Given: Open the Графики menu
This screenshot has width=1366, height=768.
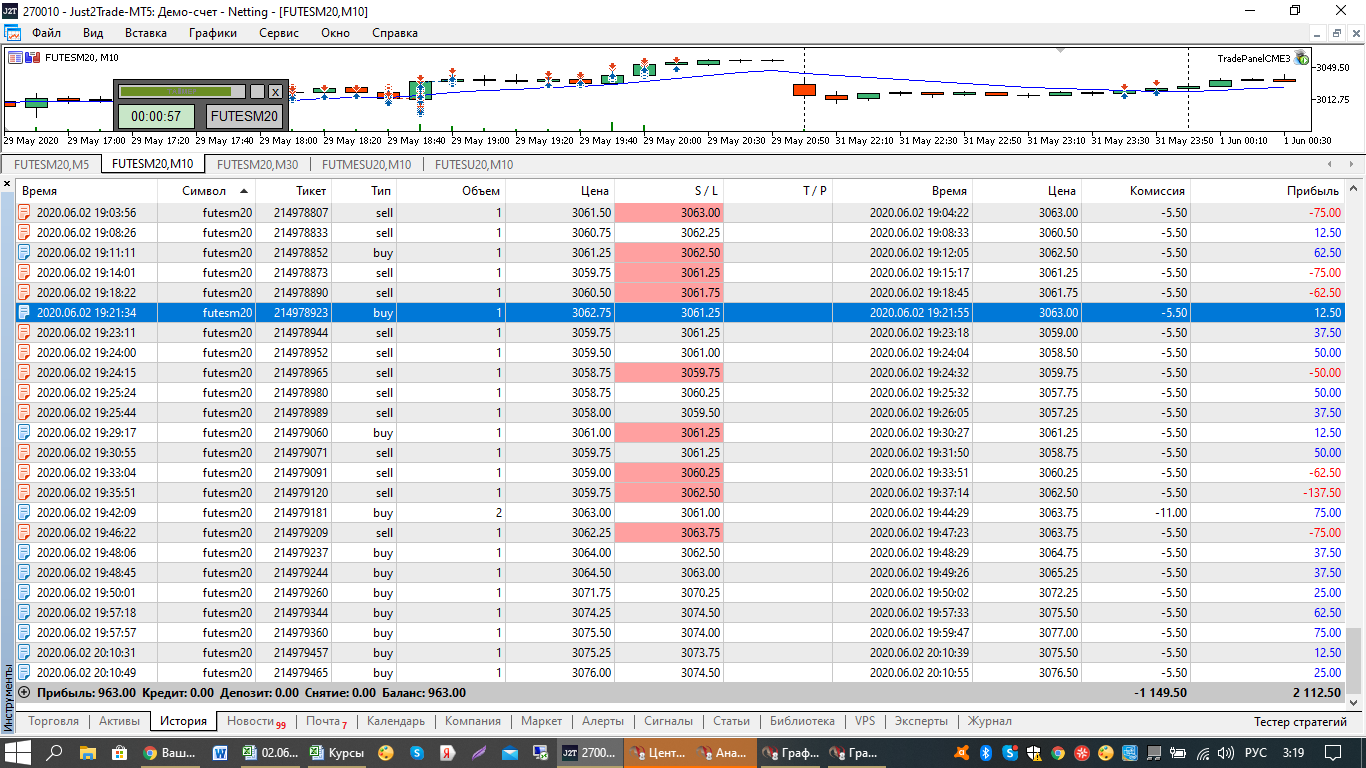Looking at the screenshot, I should [x=212, y=33].
